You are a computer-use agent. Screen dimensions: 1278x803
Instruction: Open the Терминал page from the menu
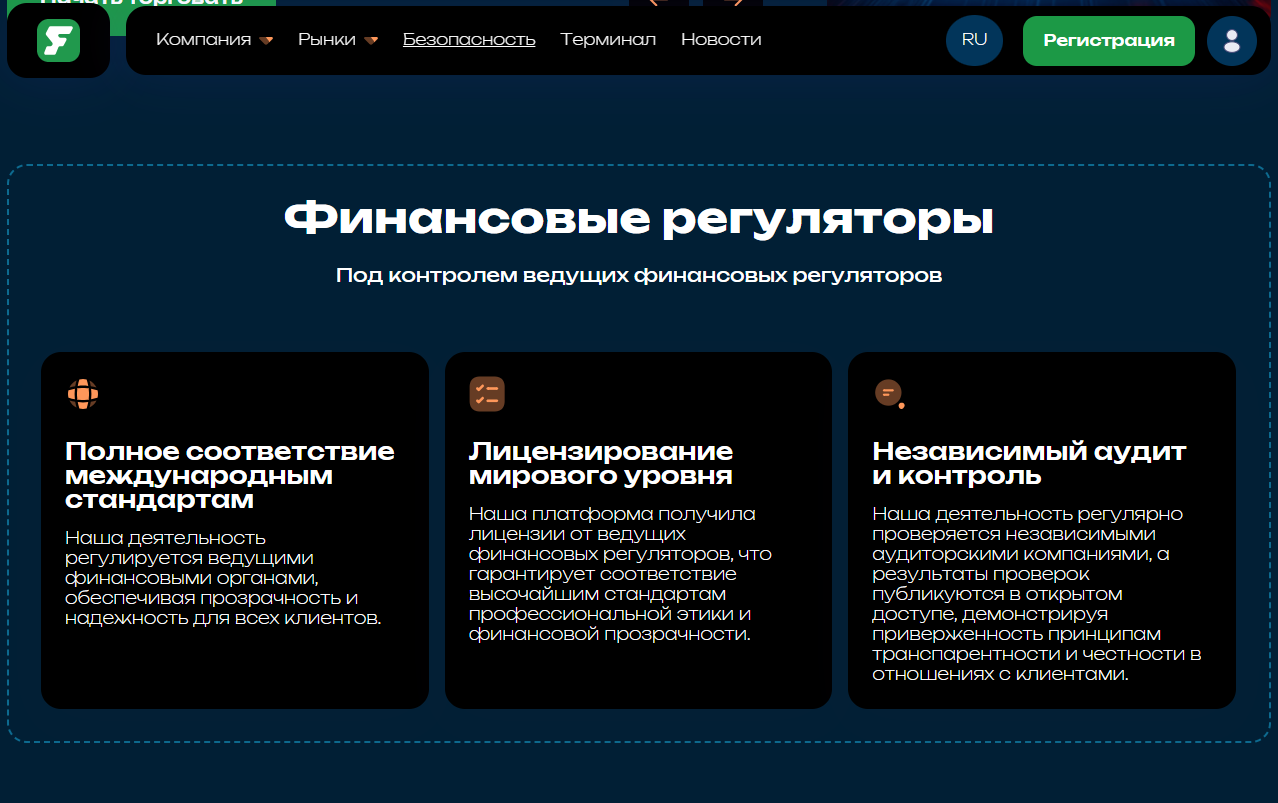[608, 40]
